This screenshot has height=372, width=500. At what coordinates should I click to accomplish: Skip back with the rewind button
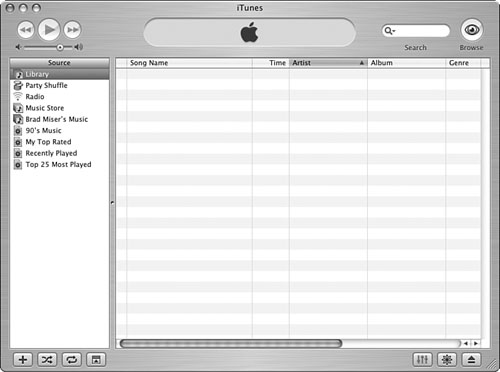click(x=26, y=30)
